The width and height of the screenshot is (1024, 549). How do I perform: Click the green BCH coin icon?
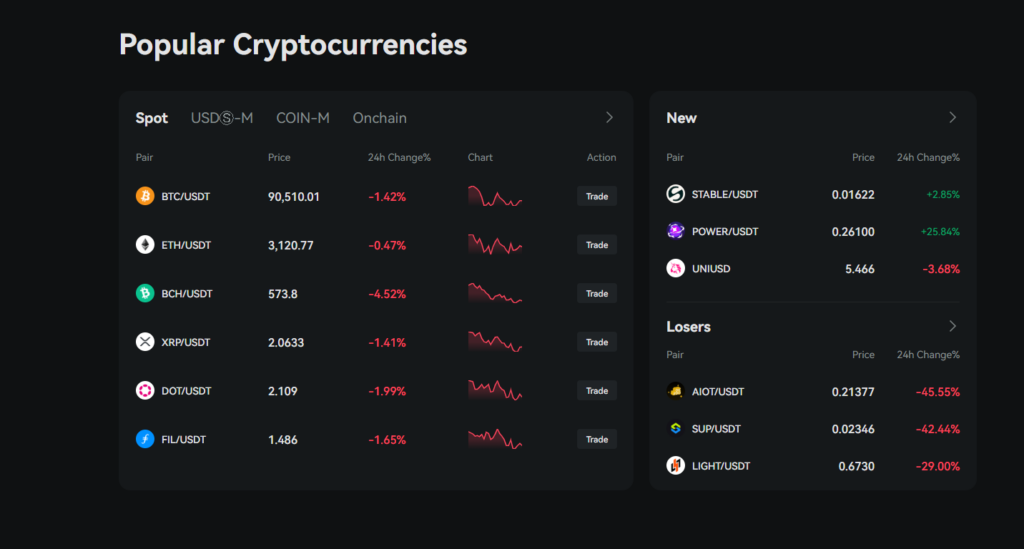click(x=145, y=294)
